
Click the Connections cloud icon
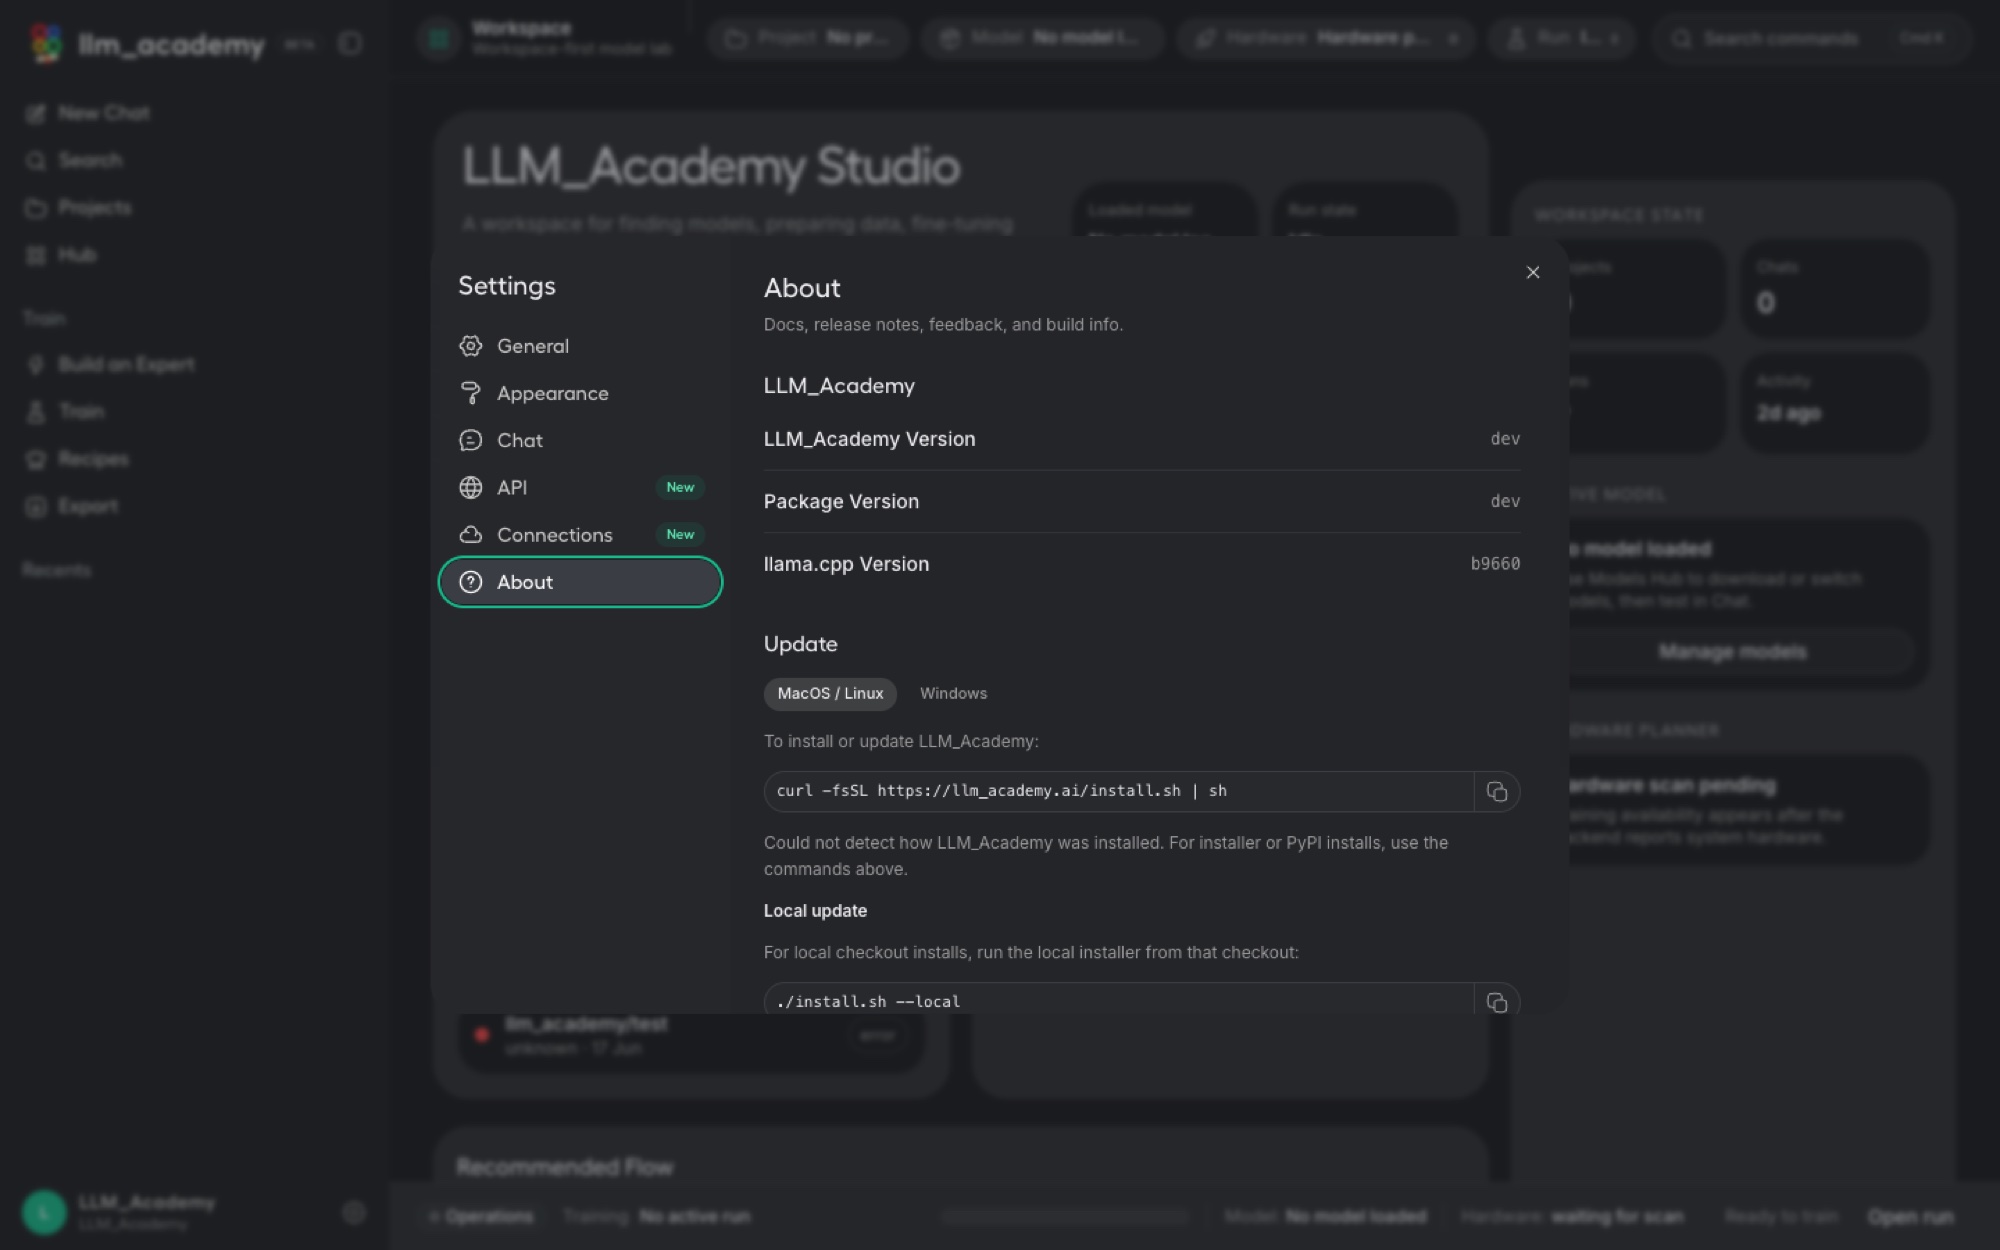pos(471,535)
